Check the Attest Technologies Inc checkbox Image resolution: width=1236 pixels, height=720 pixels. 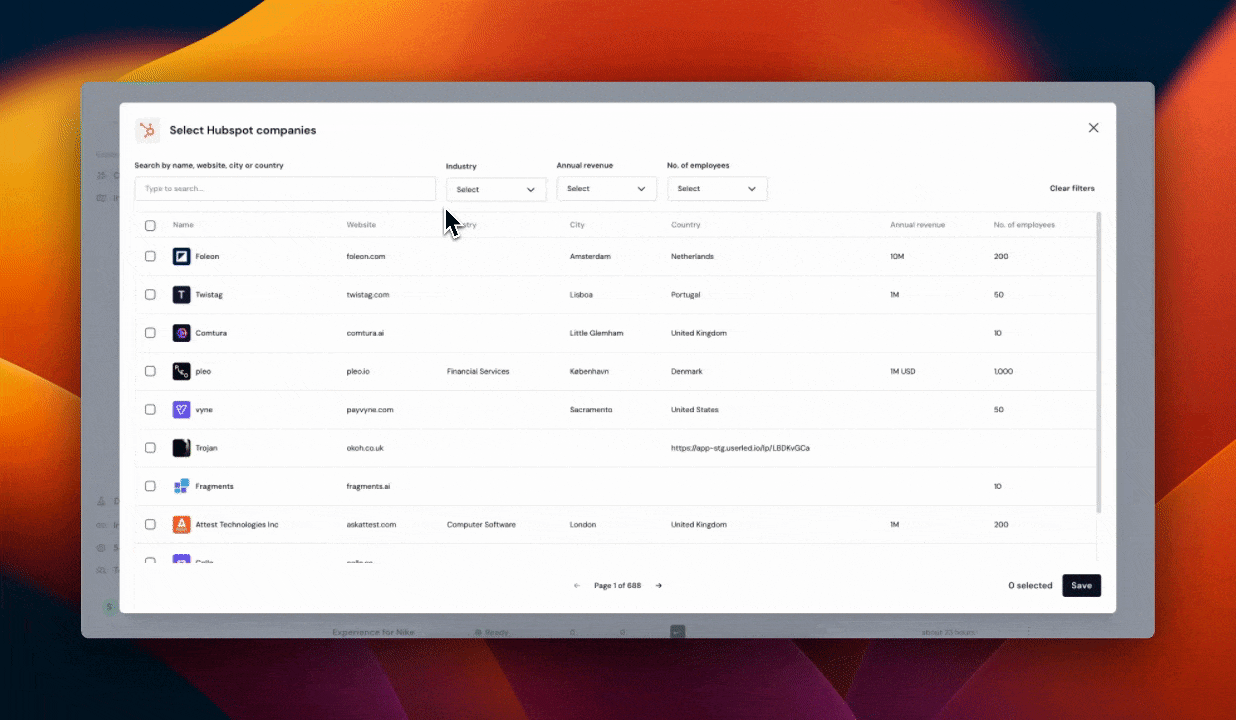[x=150, y=524]
